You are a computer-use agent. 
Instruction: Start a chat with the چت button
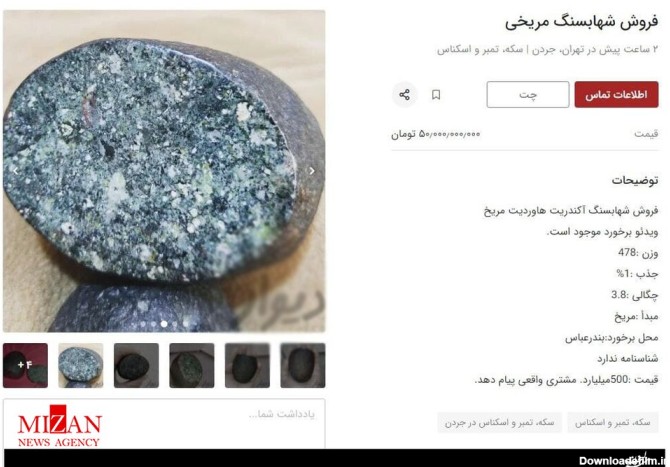(528, 94)
